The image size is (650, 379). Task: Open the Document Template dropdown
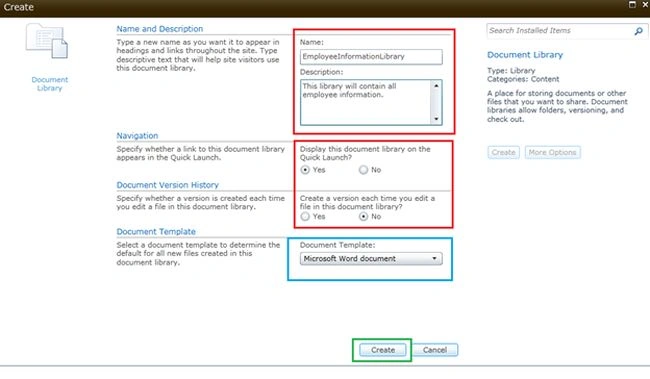pyautogui.click(x=371, y=259)
